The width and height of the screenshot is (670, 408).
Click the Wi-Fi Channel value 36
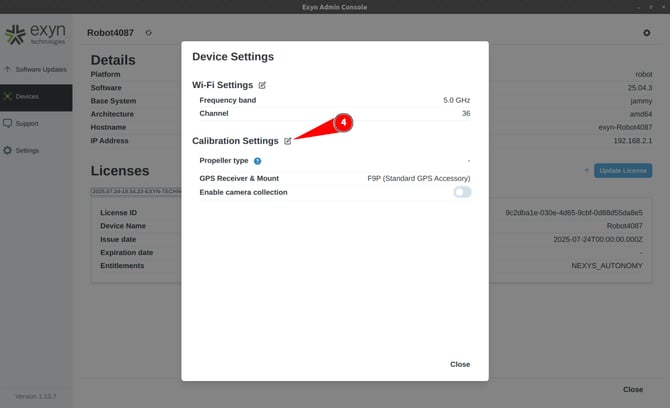tap(465, 114)
